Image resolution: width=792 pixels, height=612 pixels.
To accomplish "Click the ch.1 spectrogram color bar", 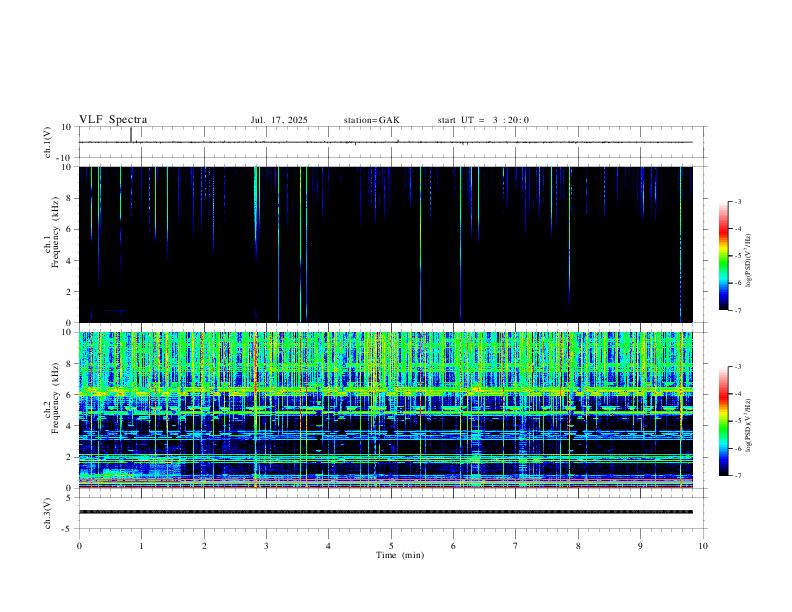I will click(x=723, y=256).
